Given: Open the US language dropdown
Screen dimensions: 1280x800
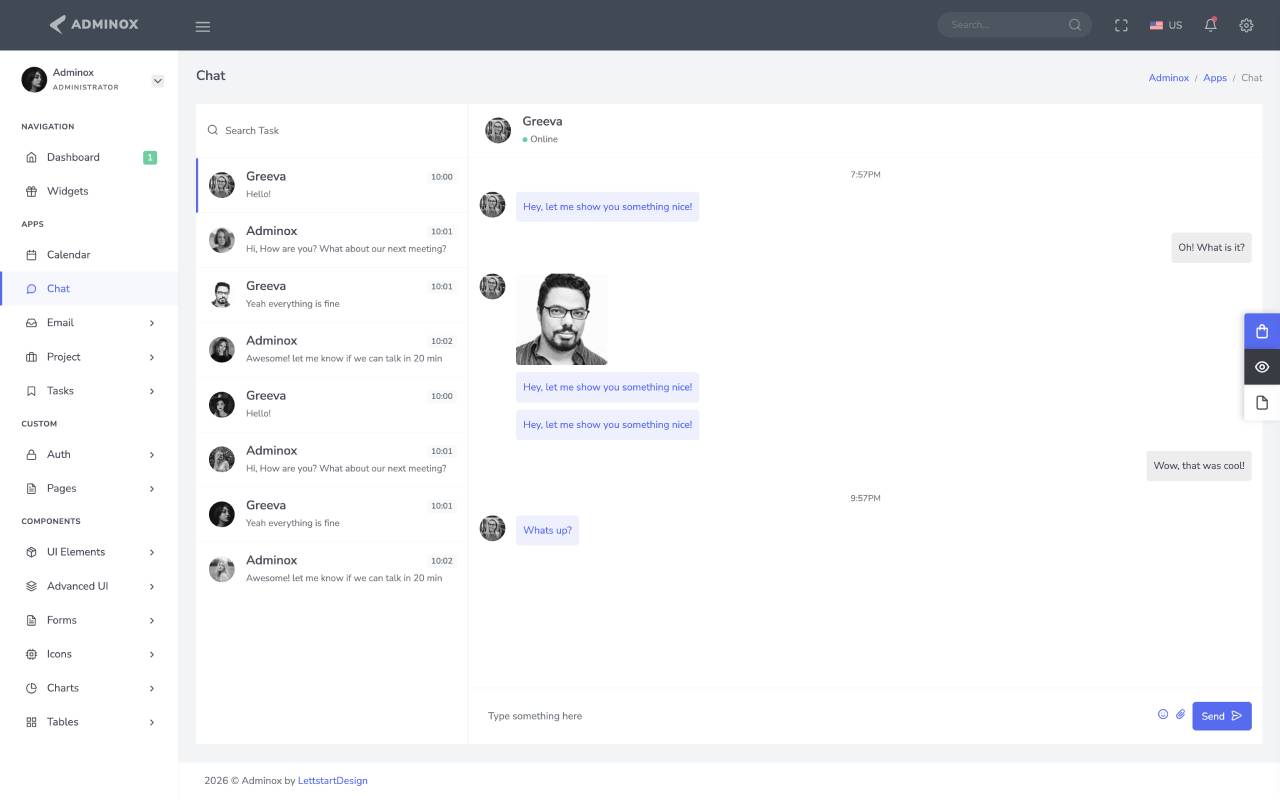Looking at the screenshot, I should [1166, 25].
